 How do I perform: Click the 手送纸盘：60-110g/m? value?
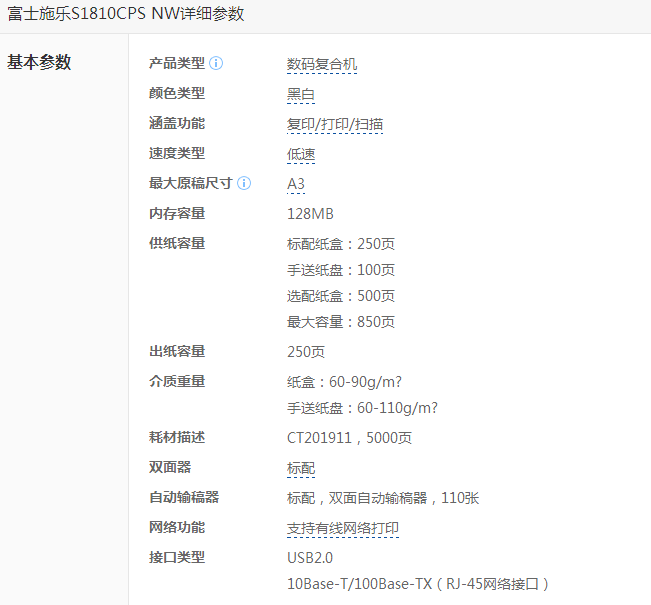[362, 408]
